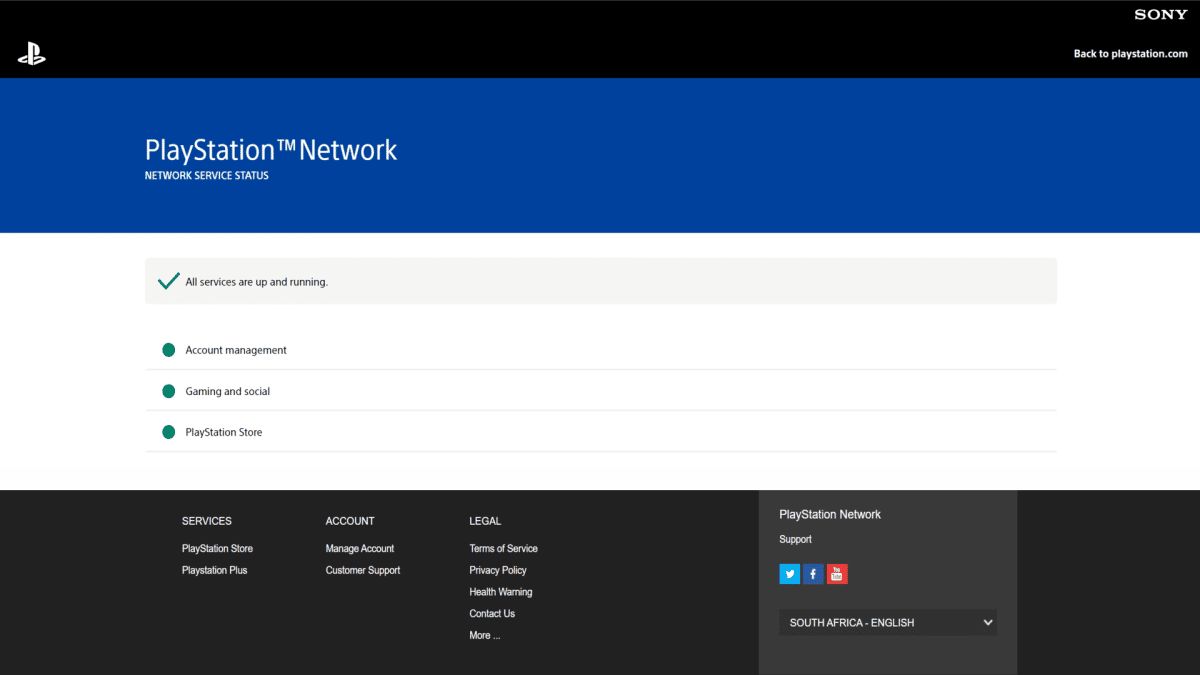Click the More ... legal link
Screen dimensions: 1200x675
484,635
